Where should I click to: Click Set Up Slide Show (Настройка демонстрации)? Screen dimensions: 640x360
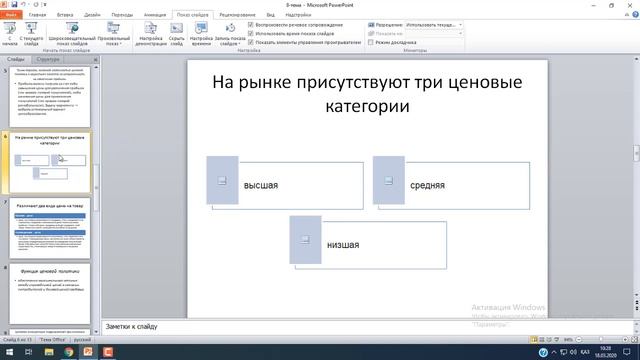point(151,34)
